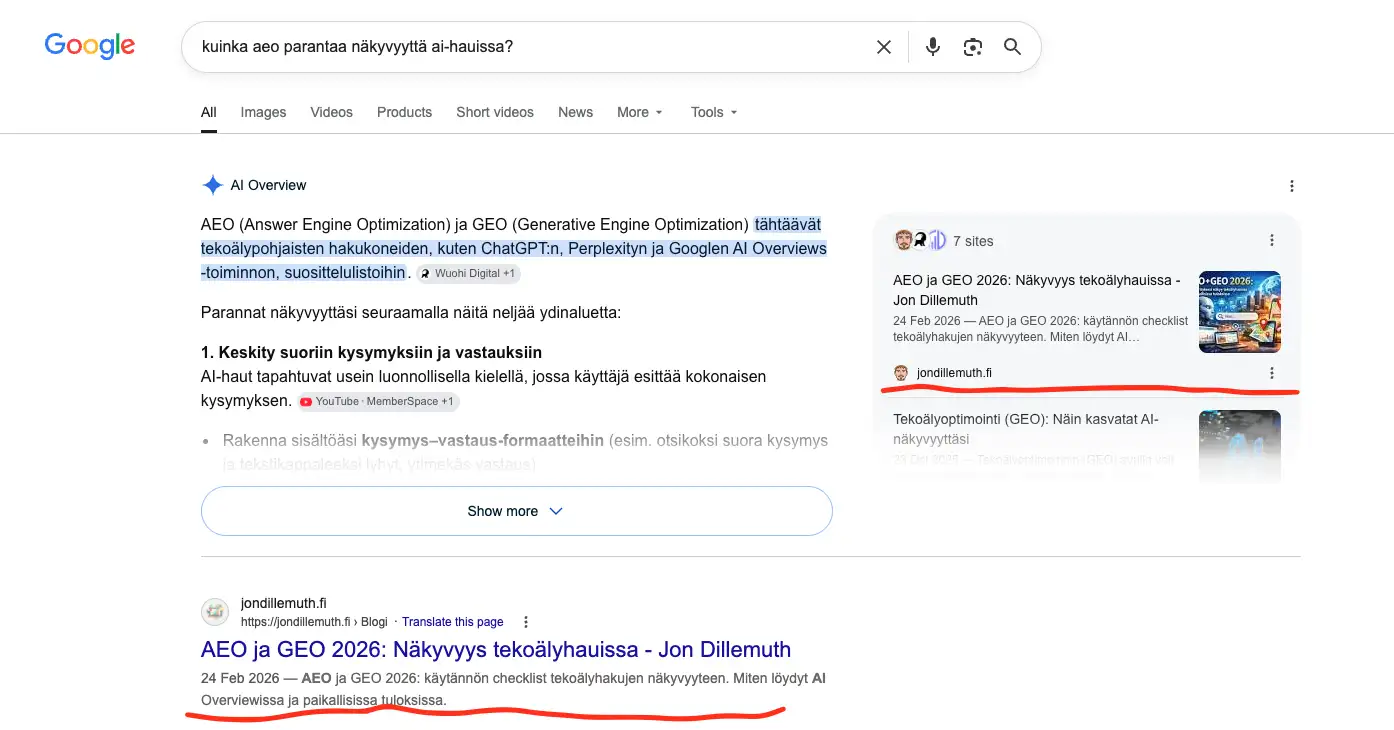Open the 7 sites panel options menu
Viewport: 1394px width, 730px height.
click(1272, 240)
